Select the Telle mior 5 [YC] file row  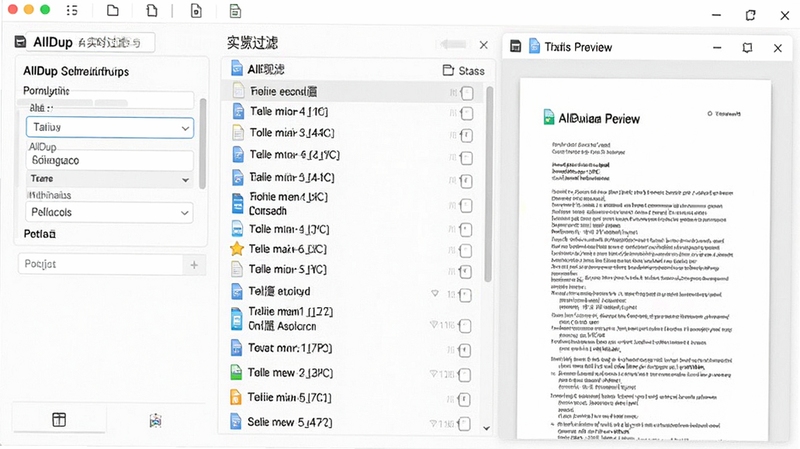pyautogui.click(x=354, y=269)
